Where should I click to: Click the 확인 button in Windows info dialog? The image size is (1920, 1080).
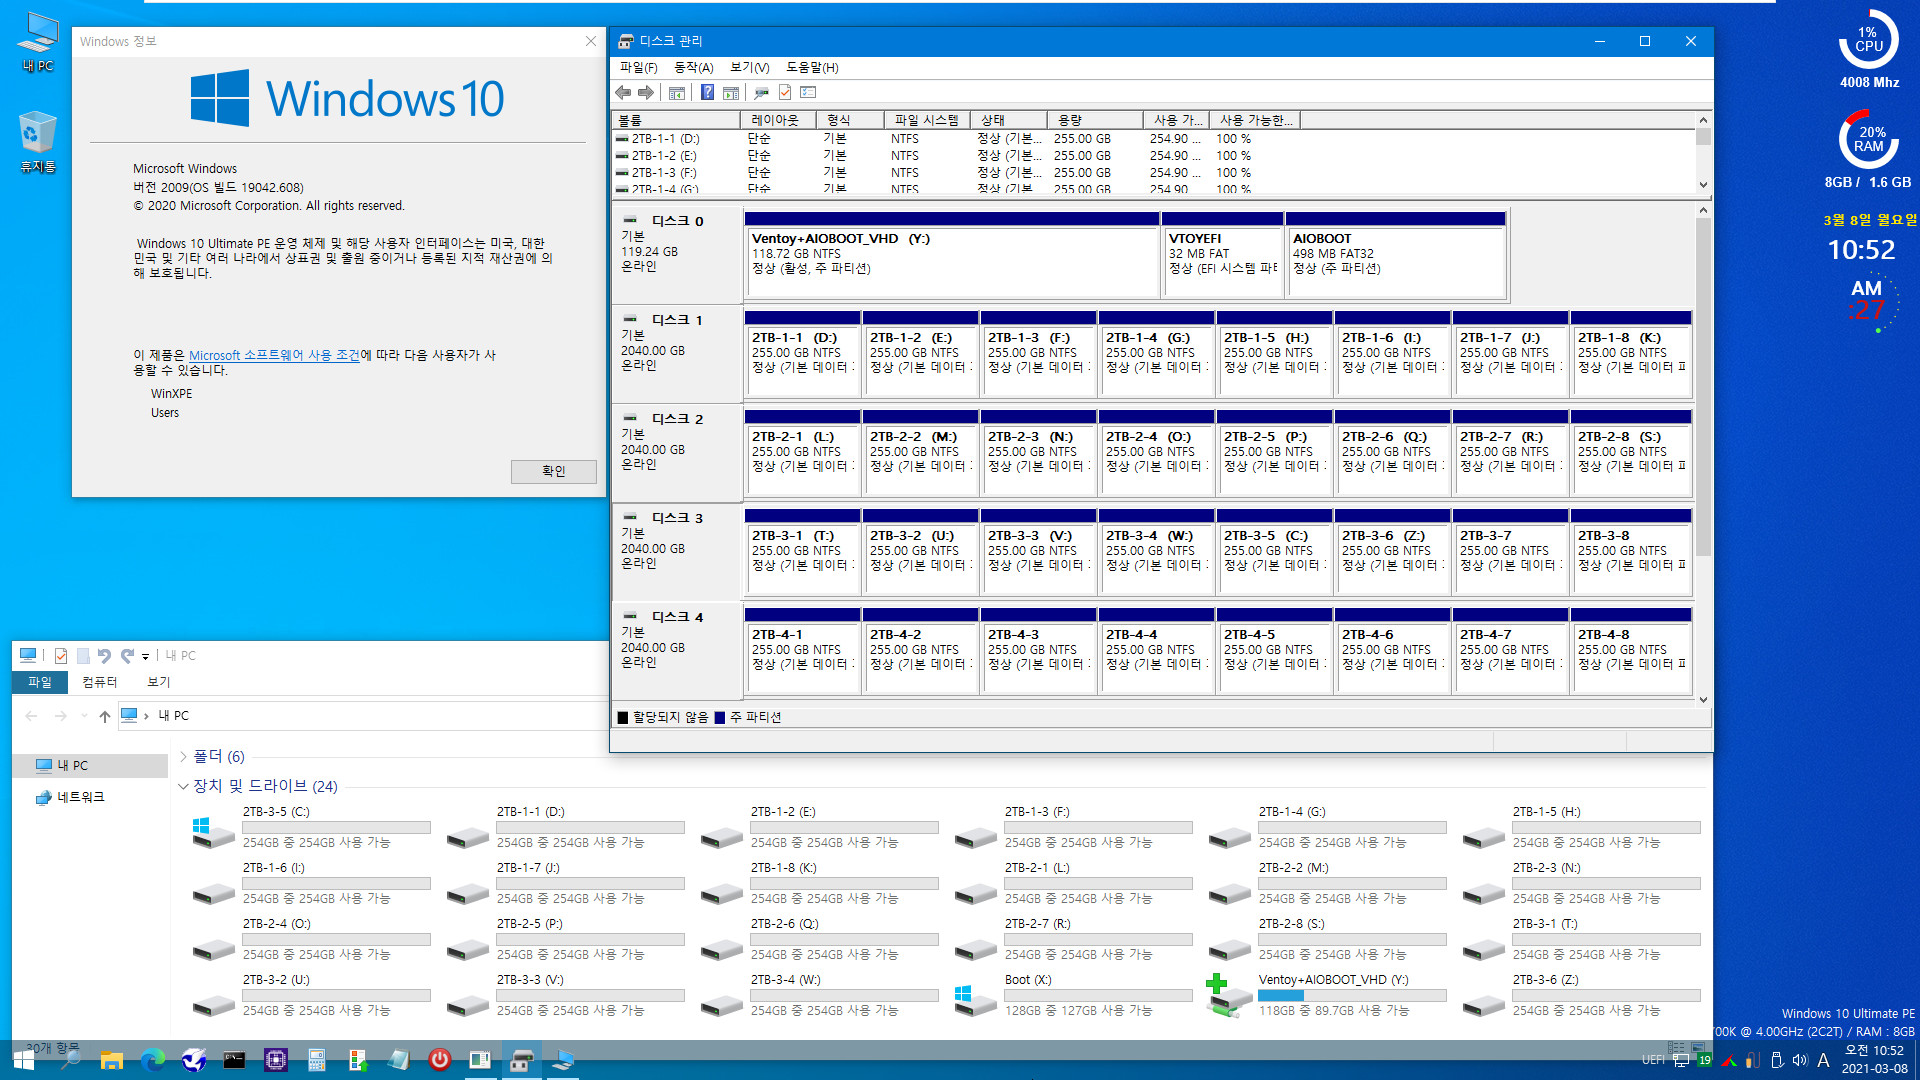coord(554,471)
